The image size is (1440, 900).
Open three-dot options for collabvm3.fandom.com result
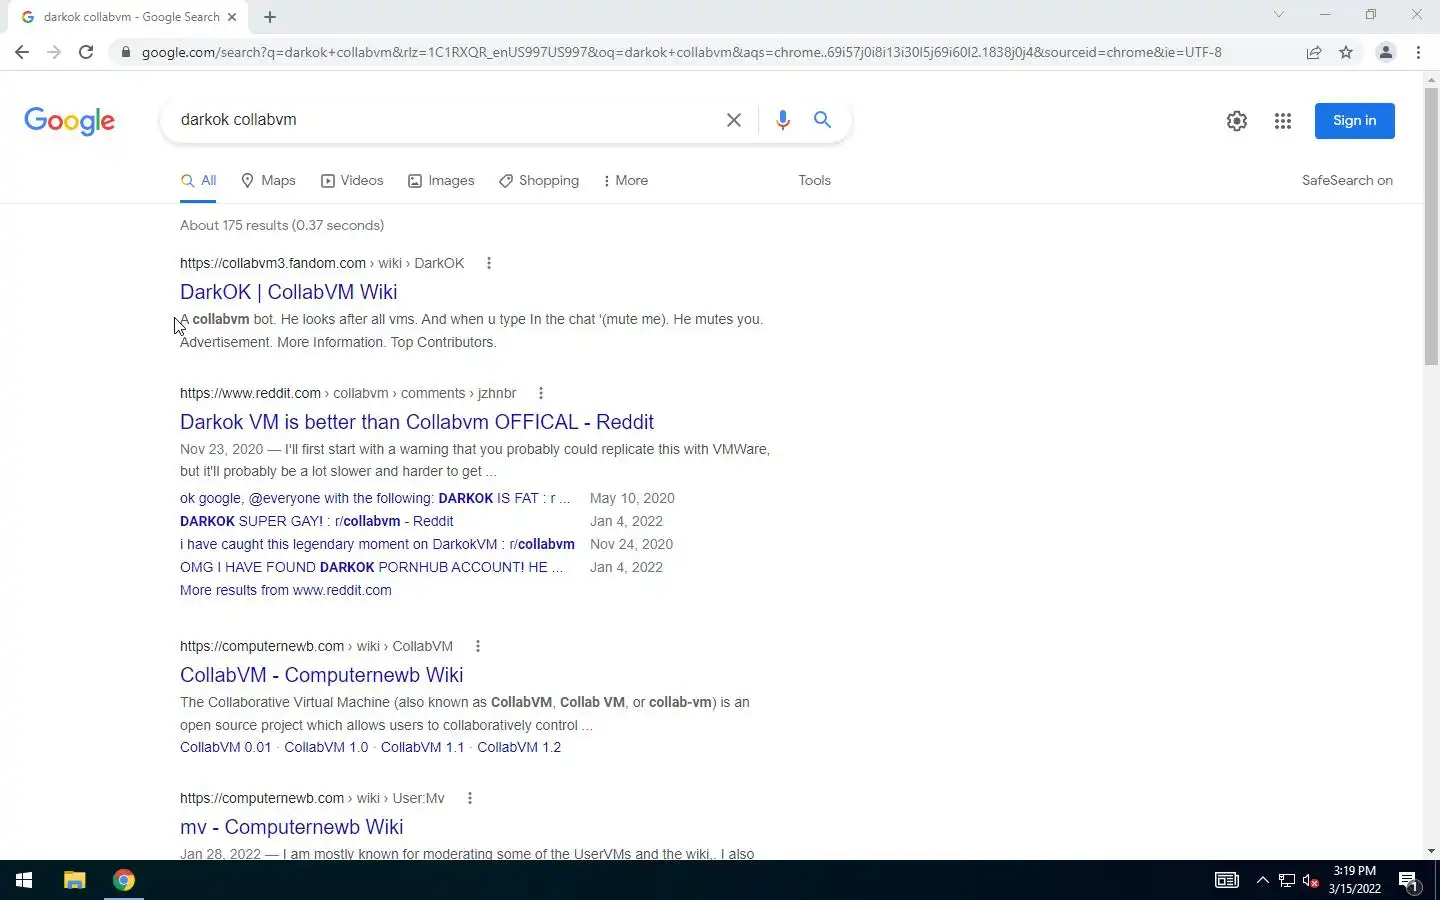488,264
